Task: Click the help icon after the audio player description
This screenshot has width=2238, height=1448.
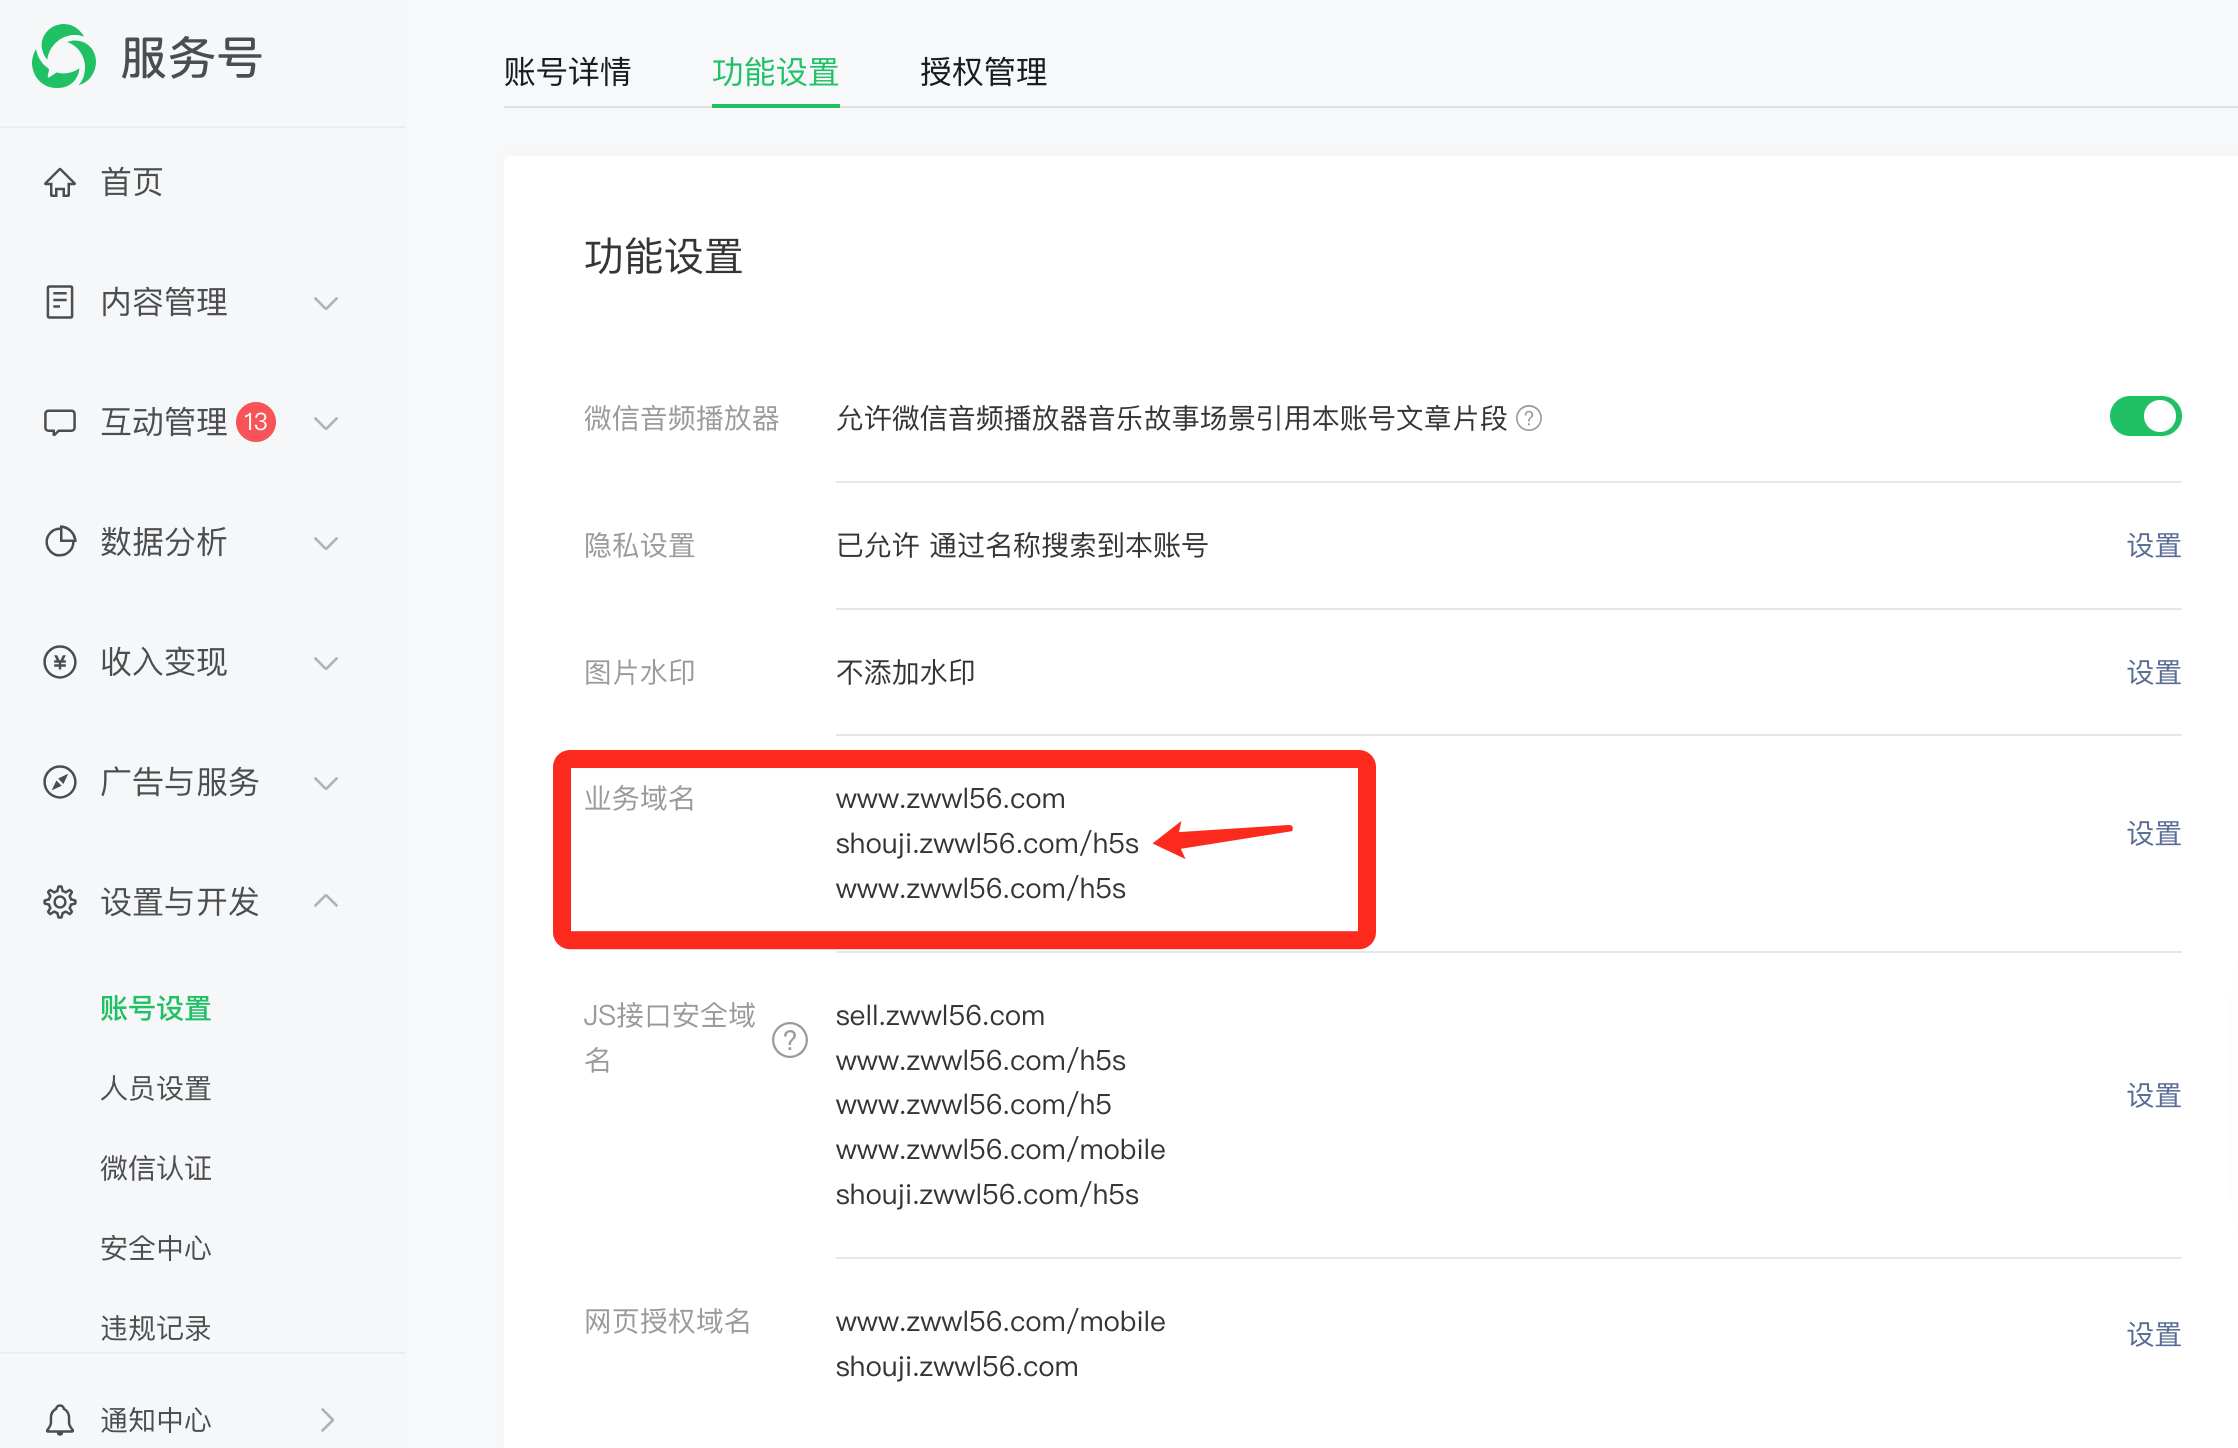Action: 1529,418
